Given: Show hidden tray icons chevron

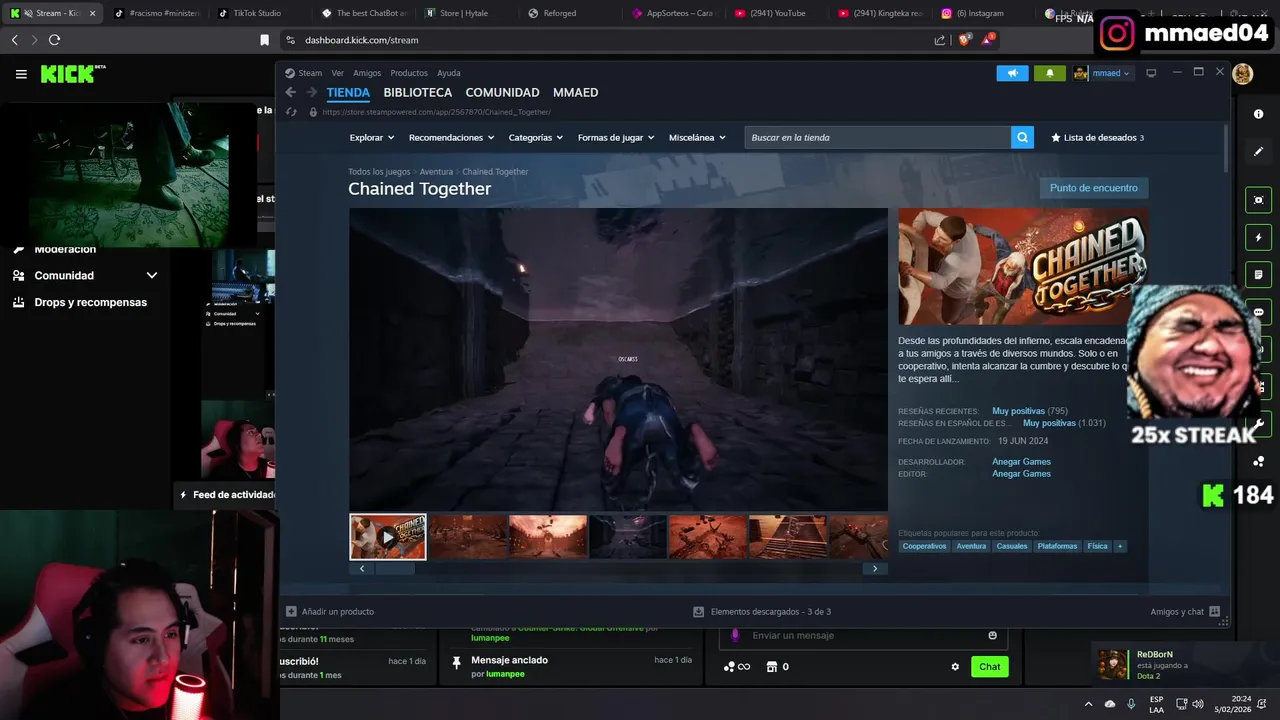Looking at the screenshot, I should [1089, 704].
